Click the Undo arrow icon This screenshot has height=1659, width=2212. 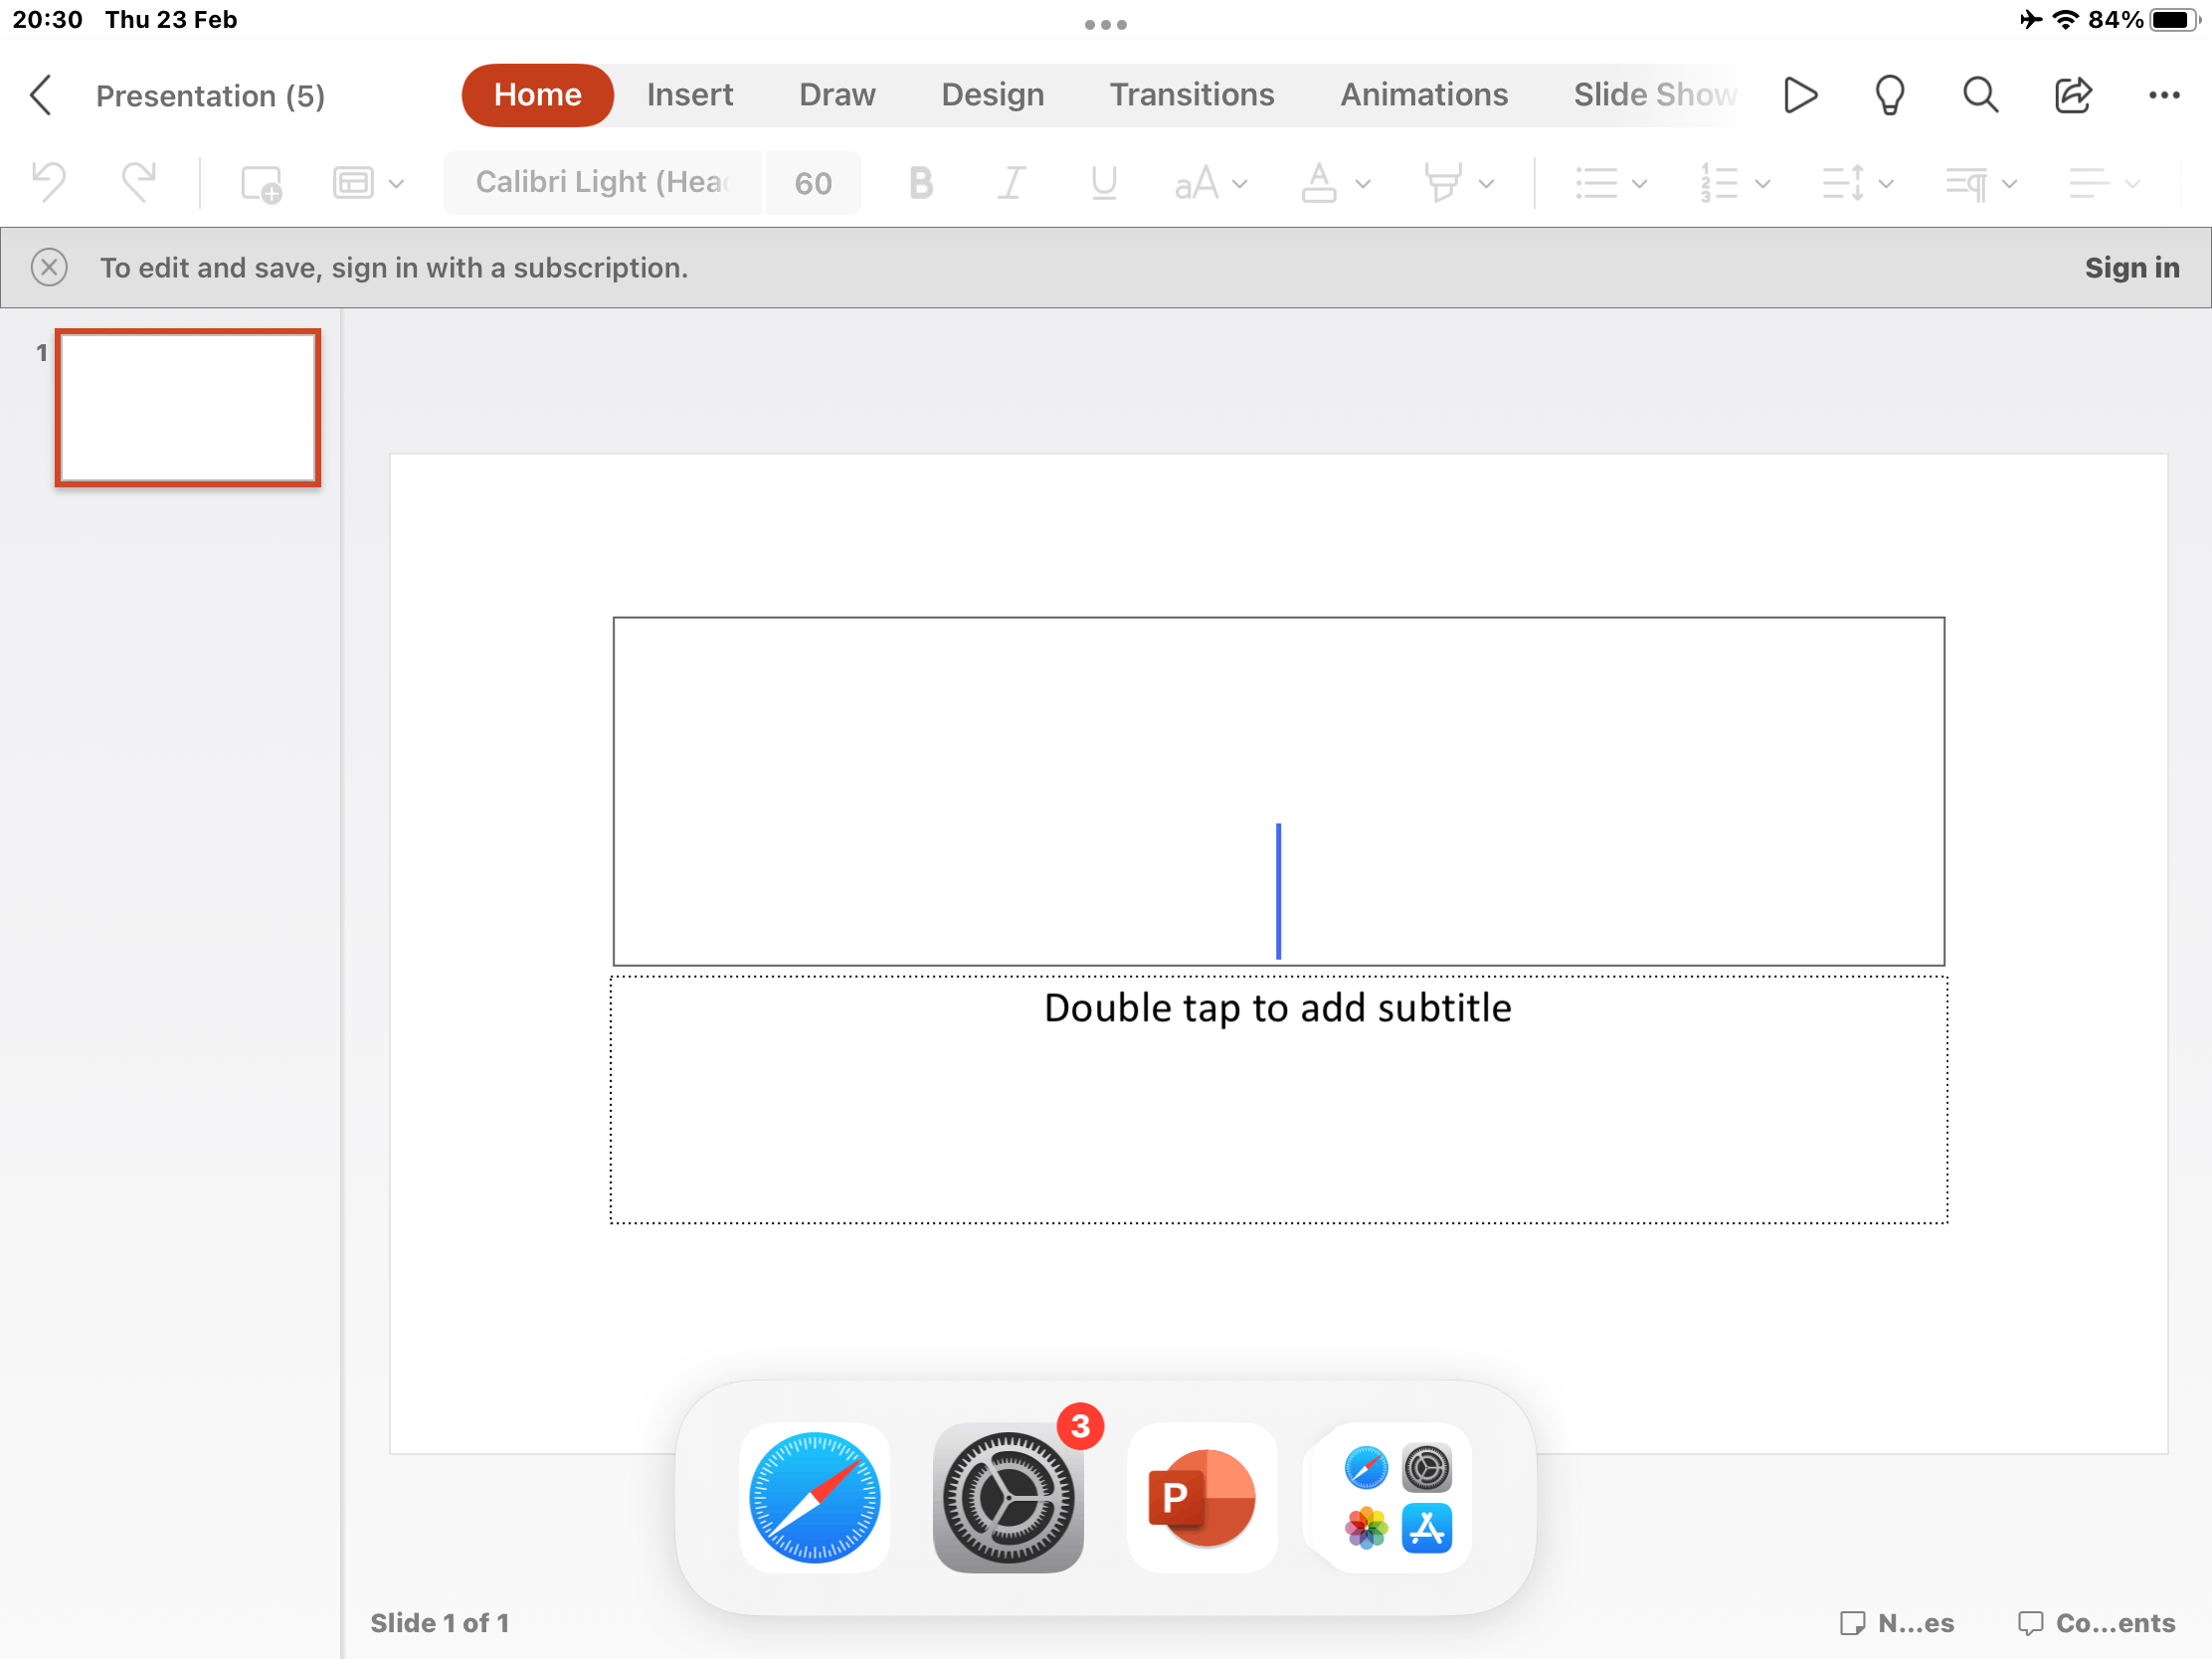coord(48,183)
